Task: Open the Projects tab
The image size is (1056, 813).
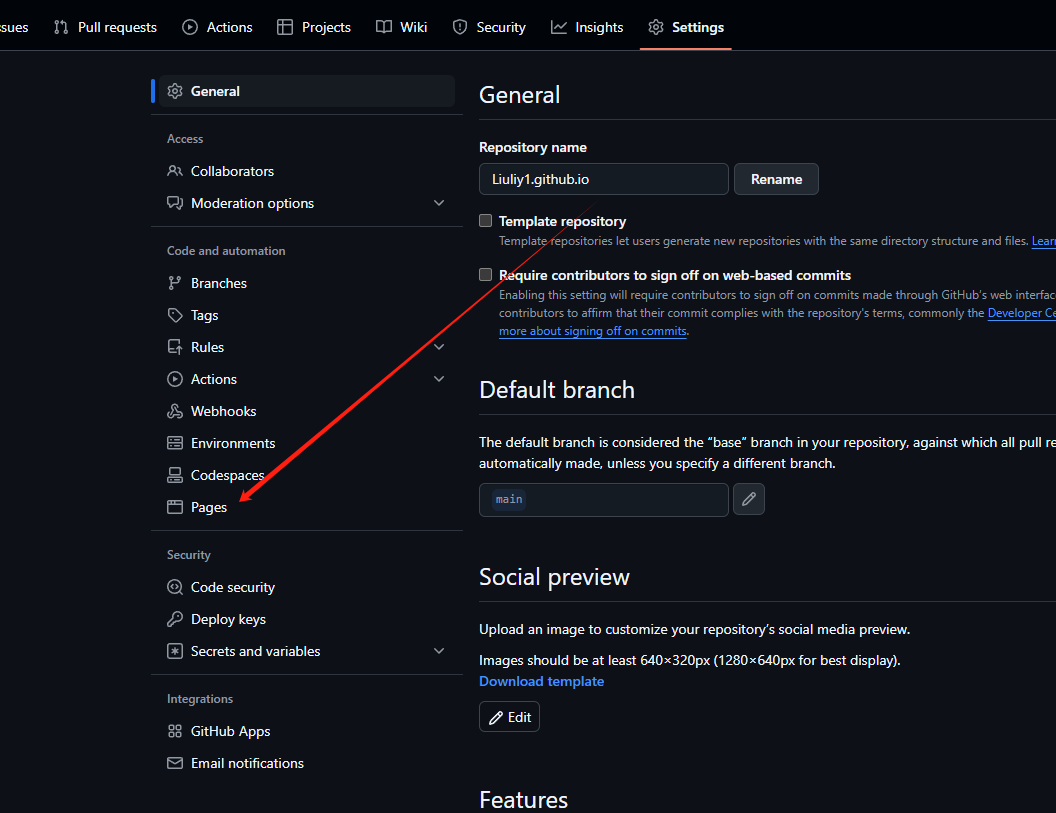Action: (x=314, y=27)
